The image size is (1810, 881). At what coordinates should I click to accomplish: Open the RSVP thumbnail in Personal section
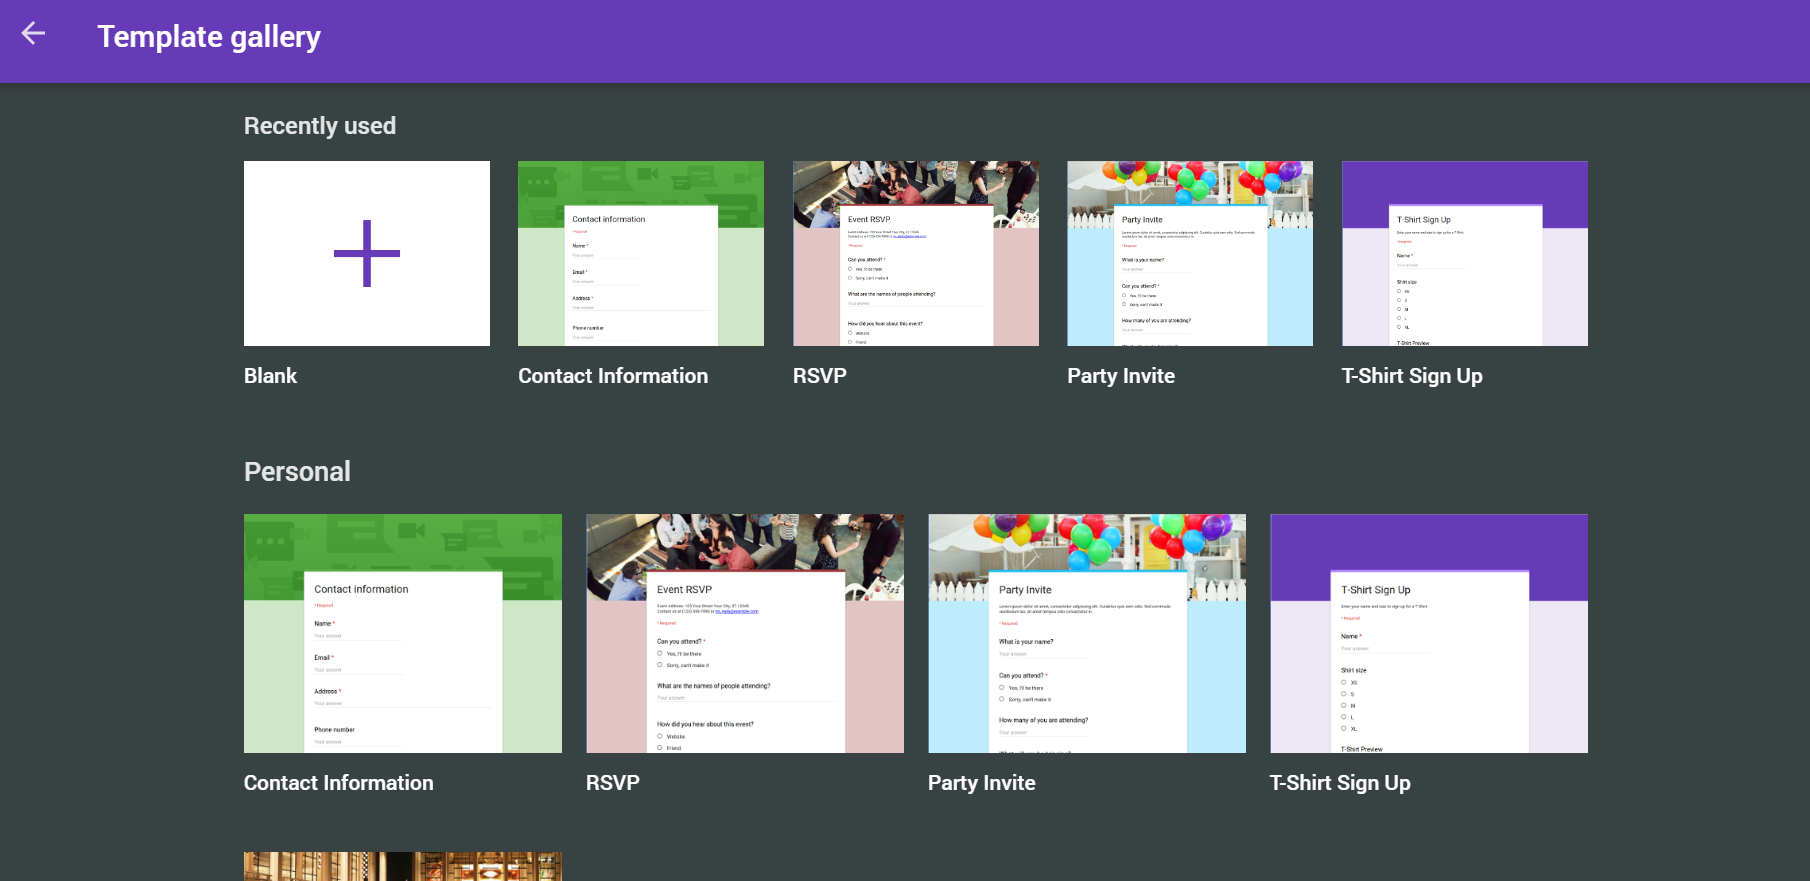coord(744,633)
